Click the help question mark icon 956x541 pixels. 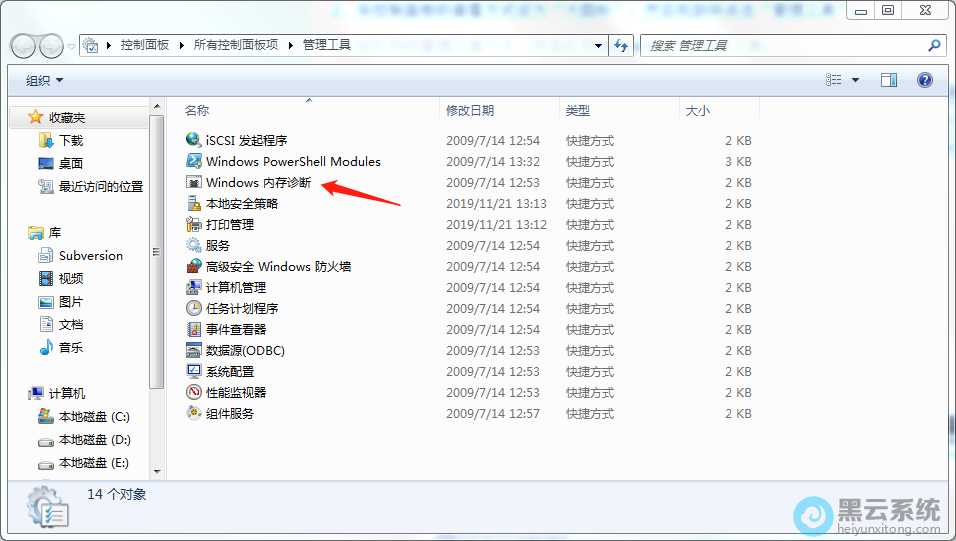point(925,80)
